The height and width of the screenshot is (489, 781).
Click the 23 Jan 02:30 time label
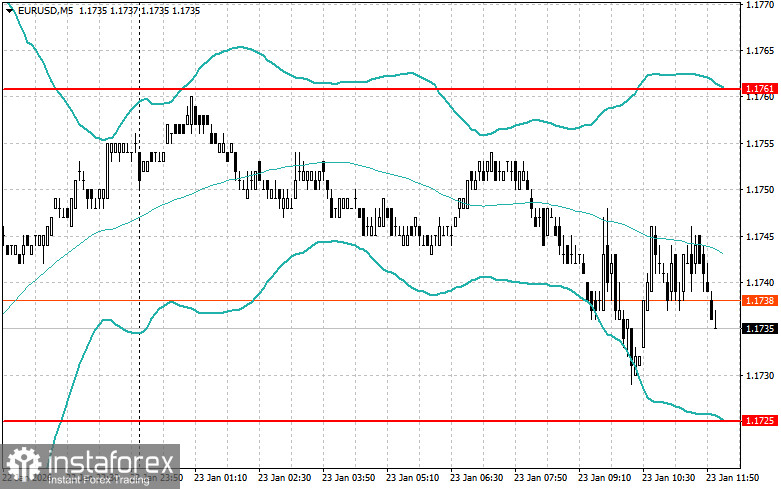pyautogui.click(x=284, y=478)
